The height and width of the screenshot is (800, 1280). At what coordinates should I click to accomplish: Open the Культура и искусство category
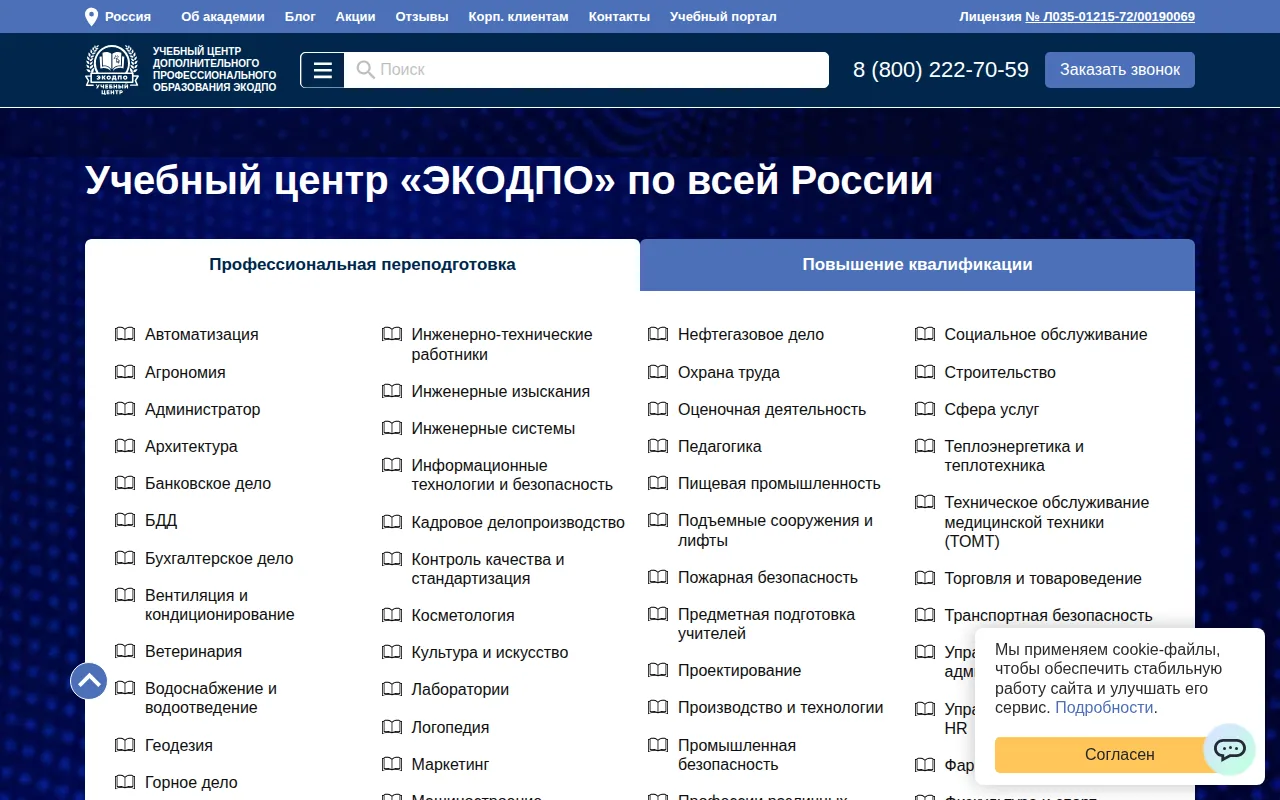pyautogui.click(x=490, y=652)
